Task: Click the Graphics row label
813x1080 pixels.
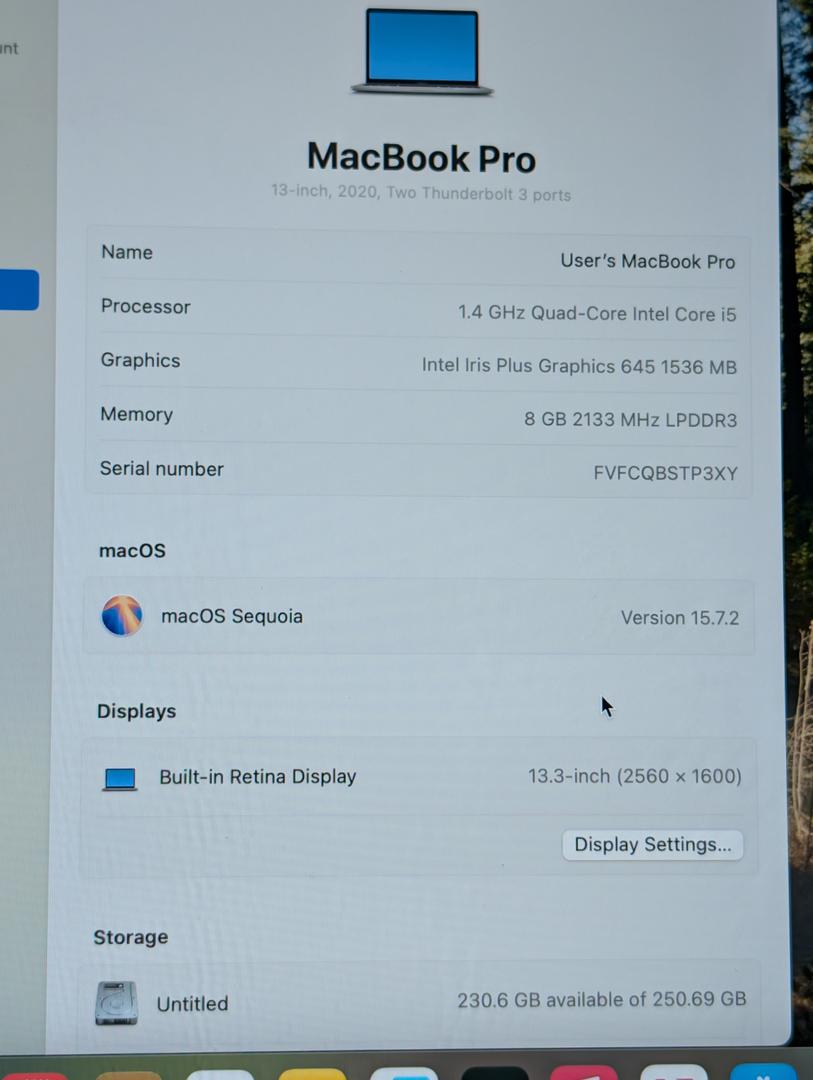Action: point(141,360)
